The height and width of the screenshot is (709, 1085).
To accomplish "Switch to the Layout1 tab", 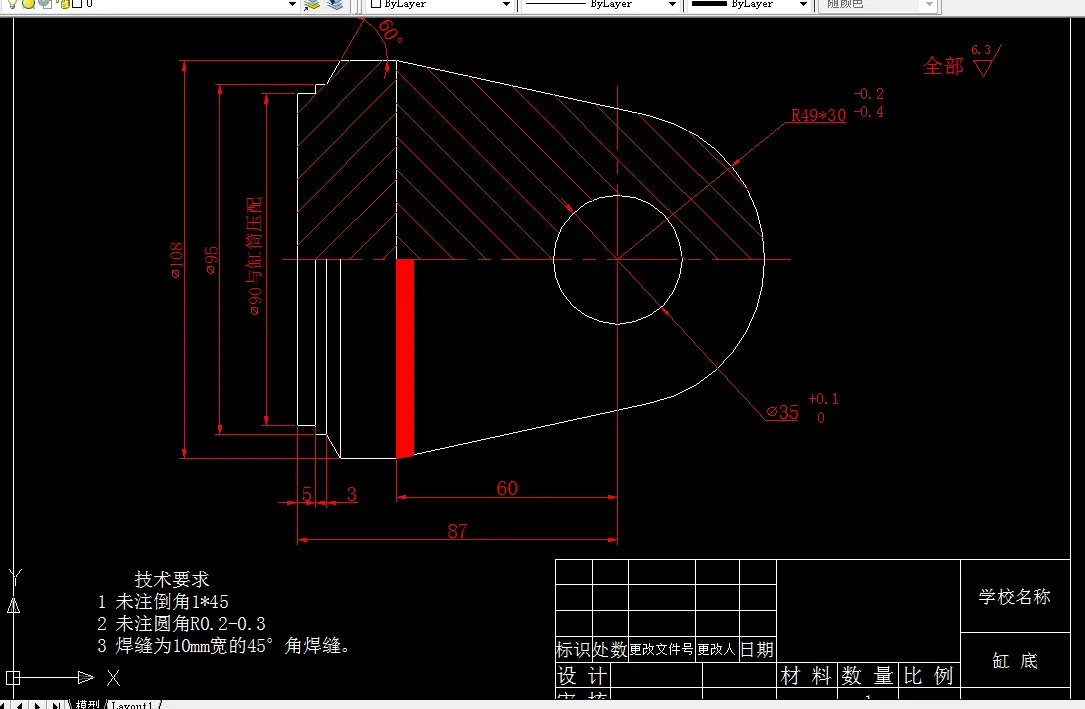I will 132,704.
